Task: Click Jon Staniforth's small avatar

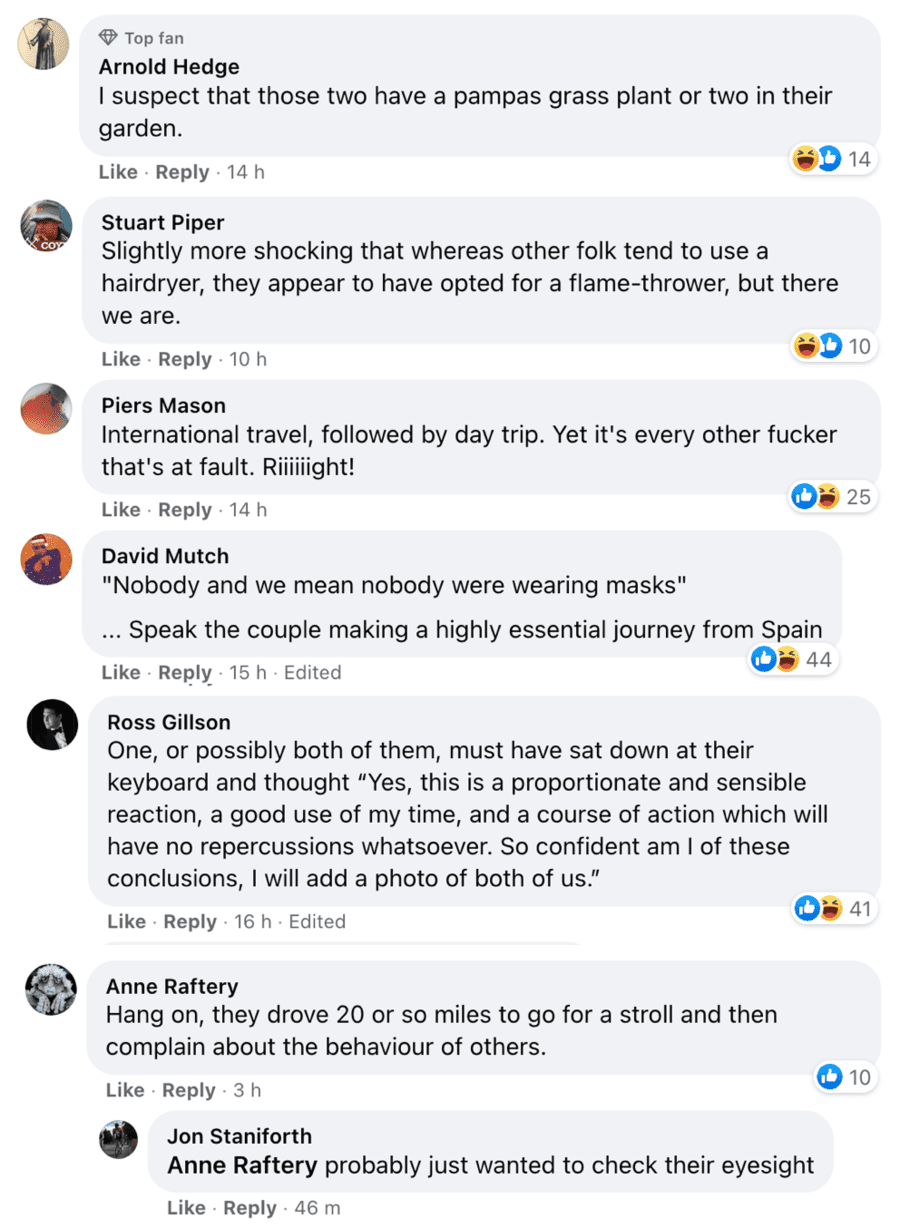Action: pyautogui.click(x=119, y=1139)
